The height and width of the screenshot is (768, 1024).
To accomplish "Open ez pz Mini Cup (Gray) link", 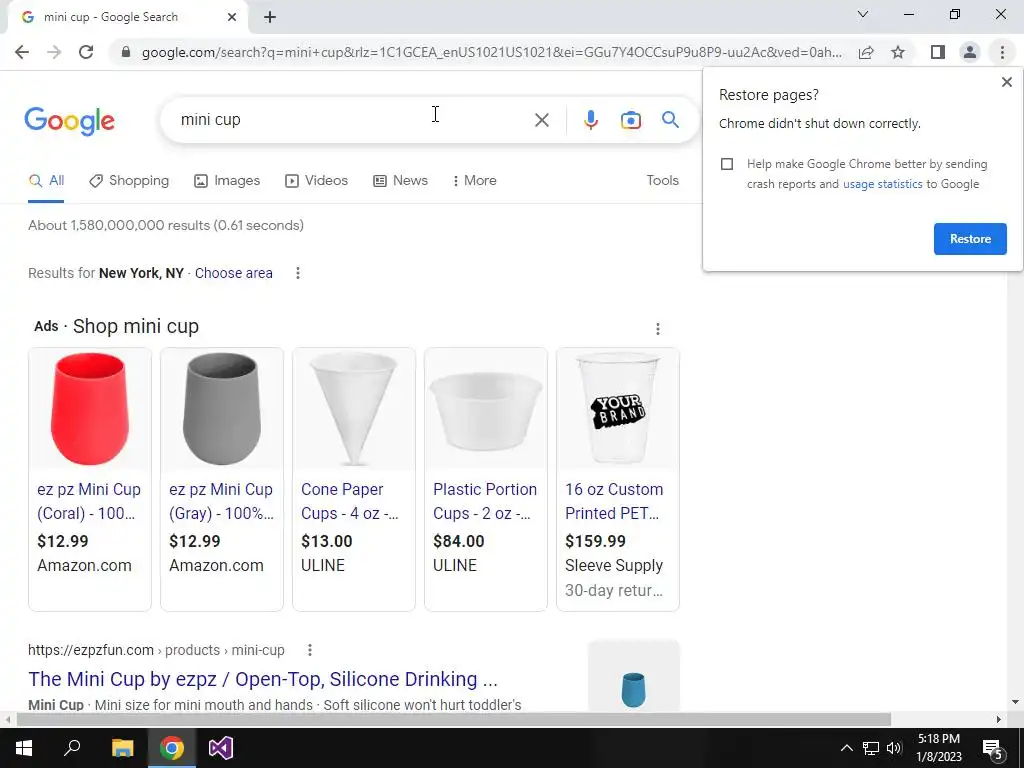I will 221,502.
